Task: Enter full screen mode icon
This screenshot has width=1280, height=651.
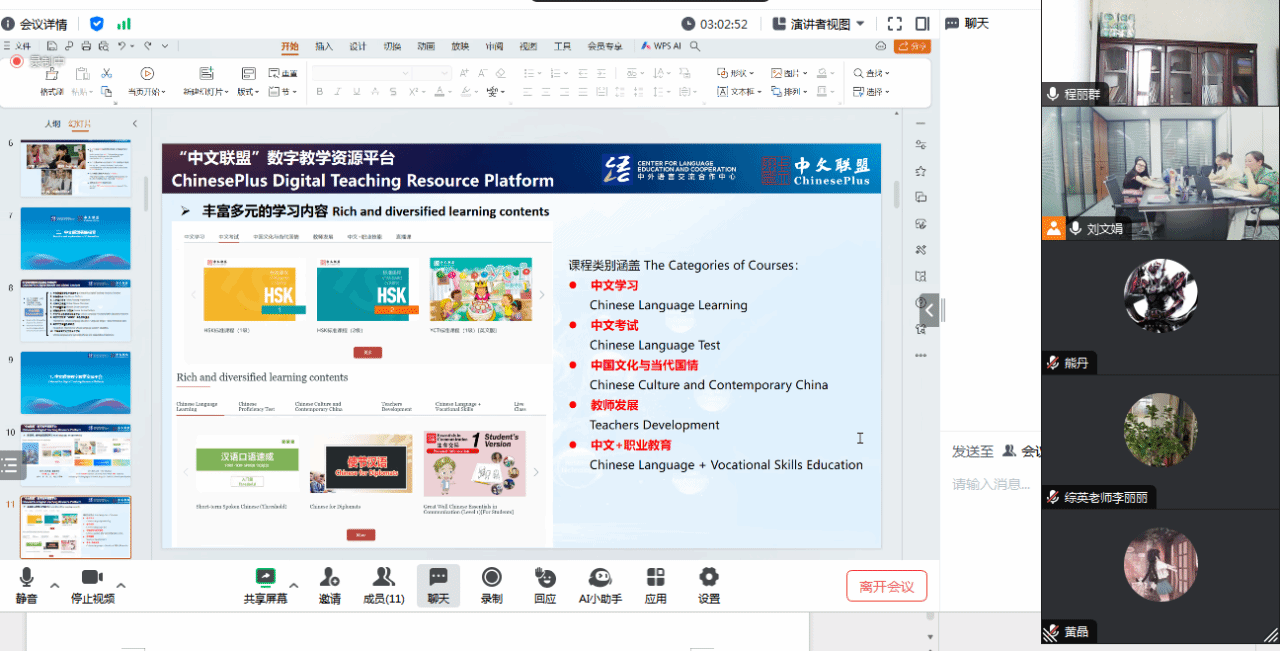Action: click(895, 24)
